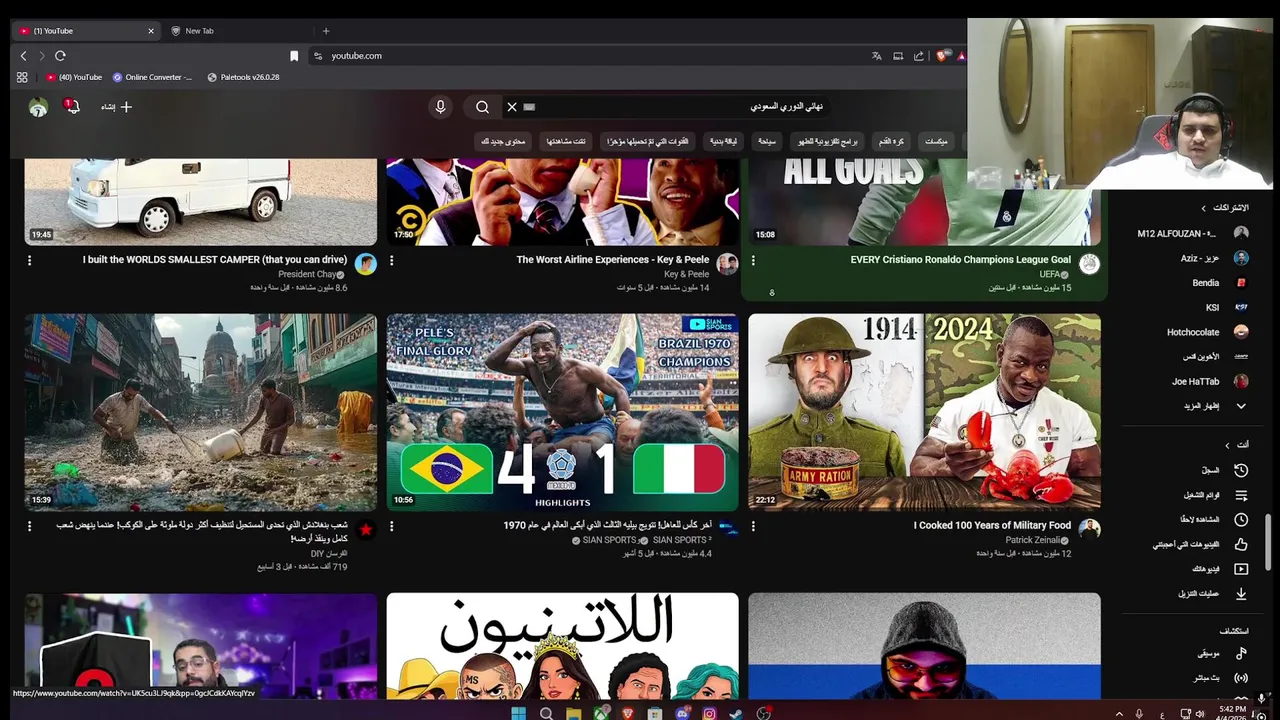Open your videos (فيديوهاتك) icon
Image resolution: width=1280 pixels, height=720 pixels.
click(1241, 569)
